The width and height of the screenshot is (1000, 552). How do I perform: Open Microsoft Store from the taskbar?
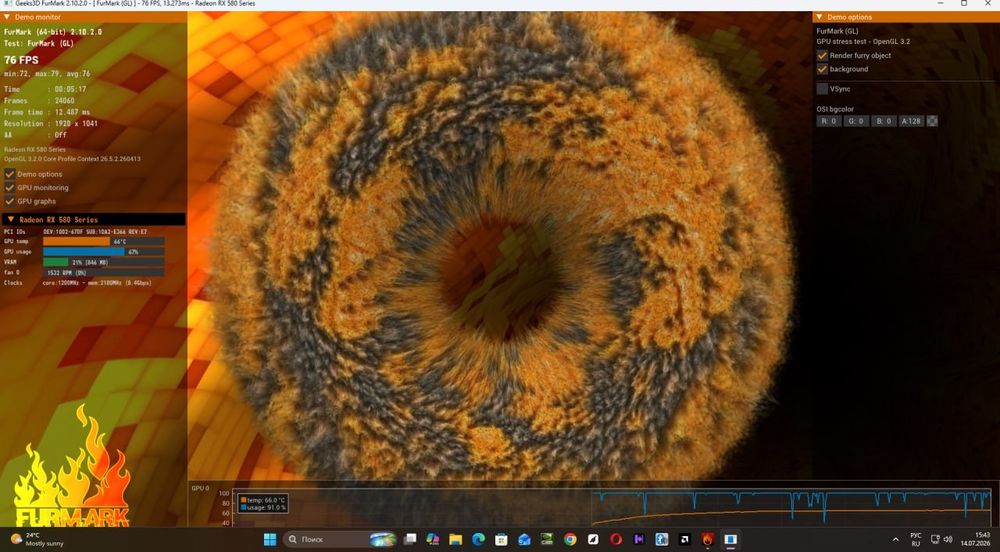501,539
